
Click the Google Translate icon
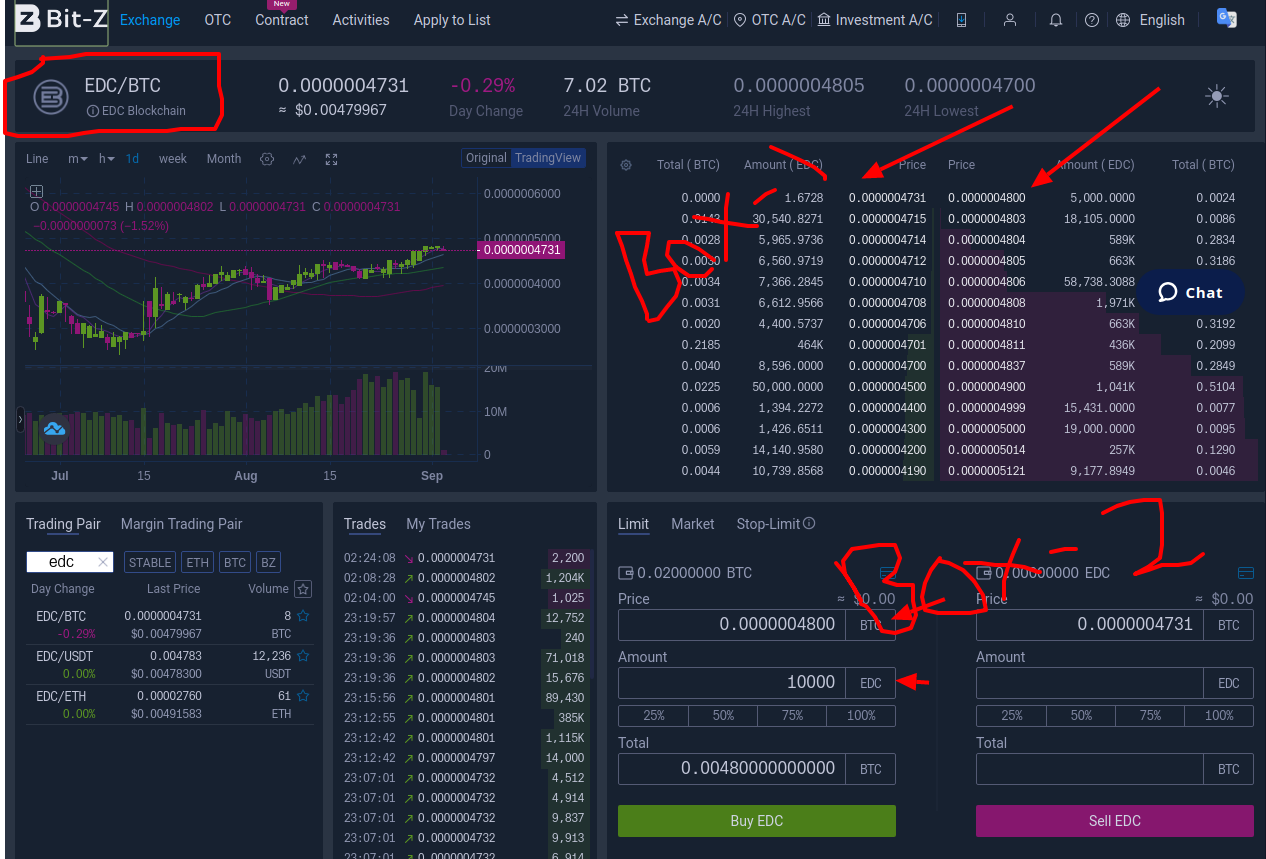pos(1227,18)
